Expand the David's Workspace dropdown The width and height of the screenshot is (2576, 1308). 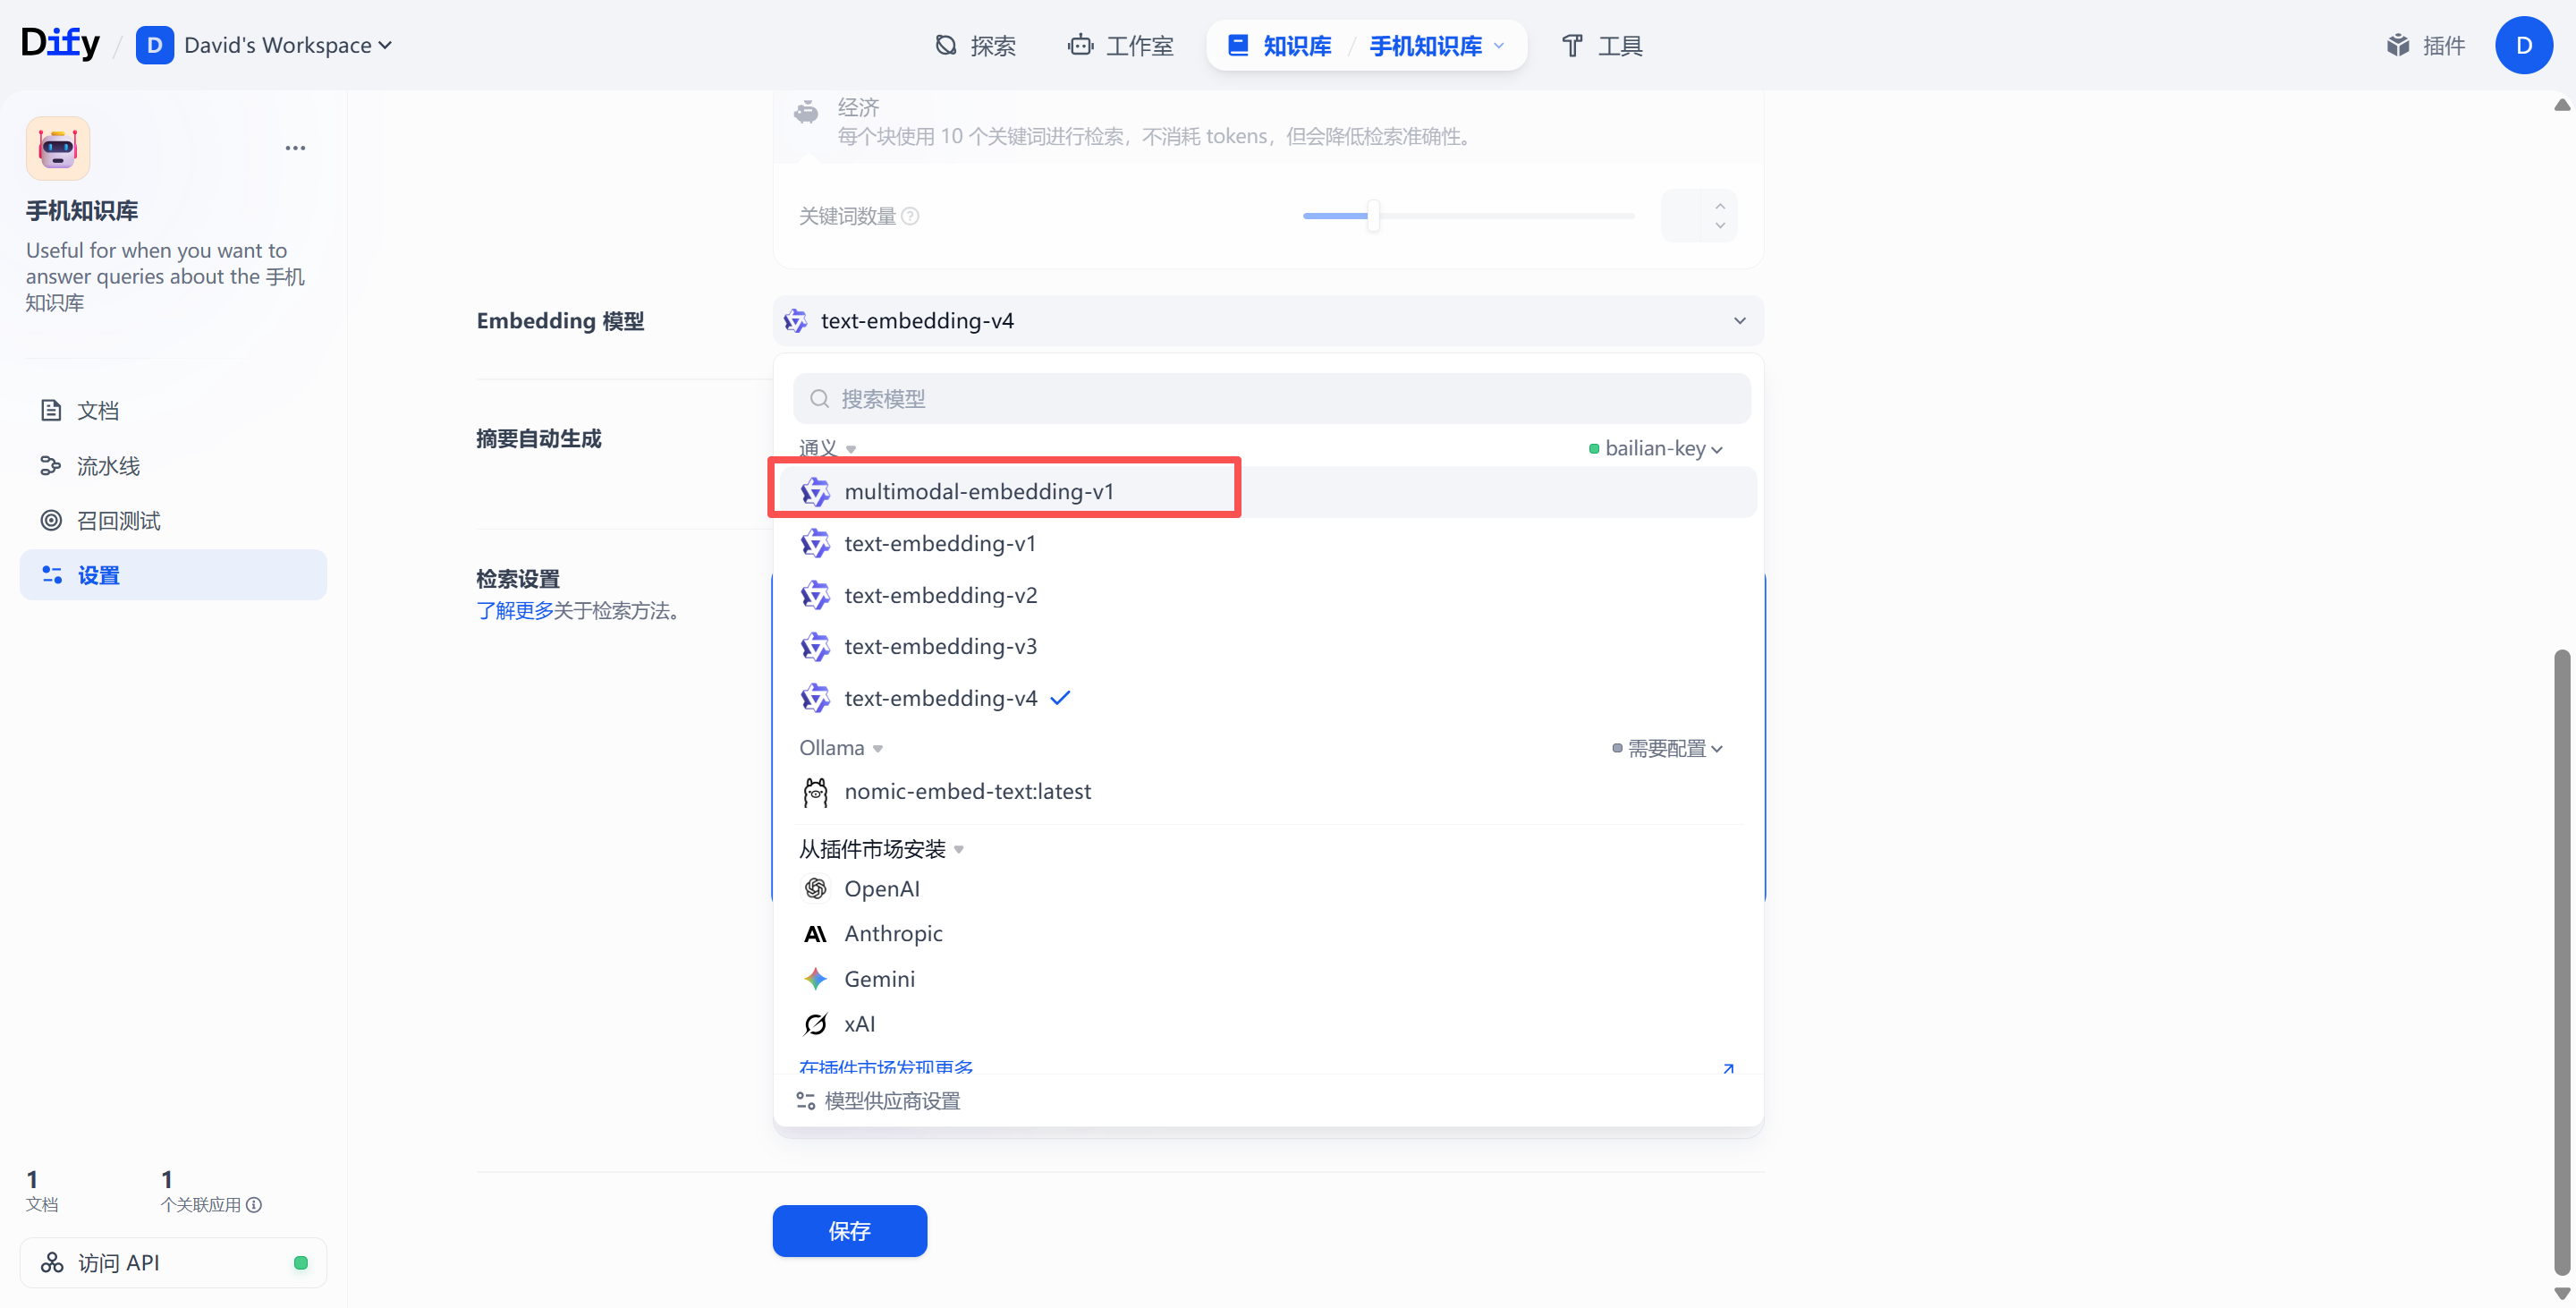click(x=288, y=45)
